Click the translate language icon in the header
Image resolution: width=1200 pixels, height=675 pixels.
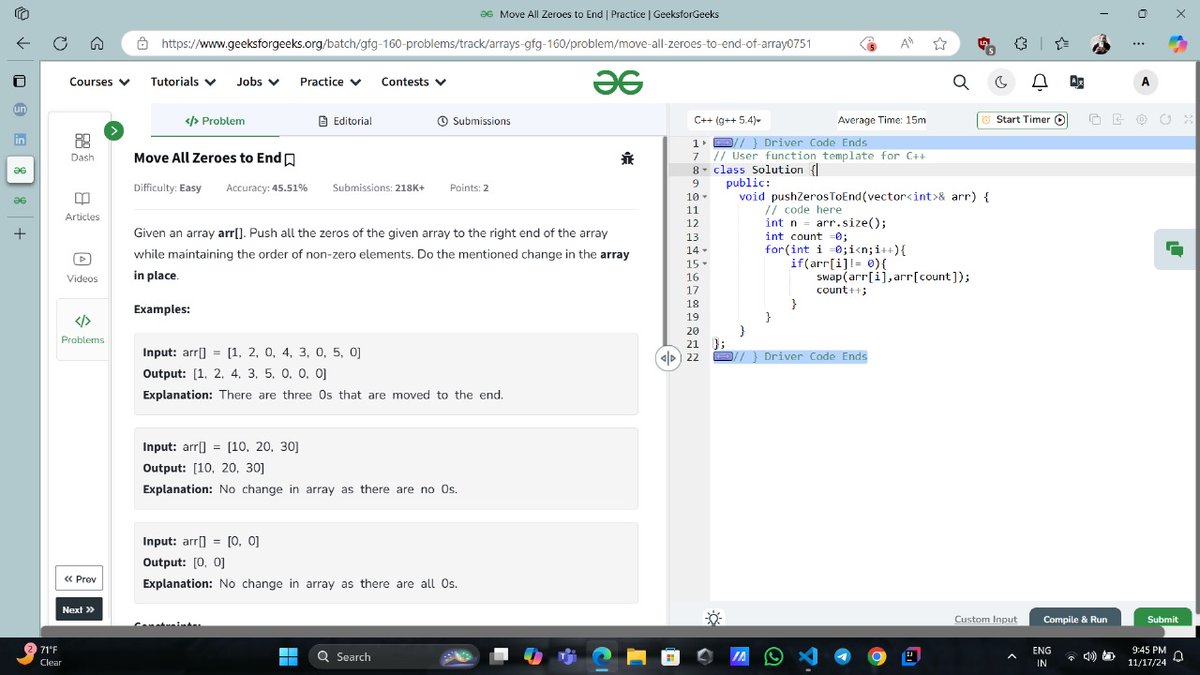1077,82
